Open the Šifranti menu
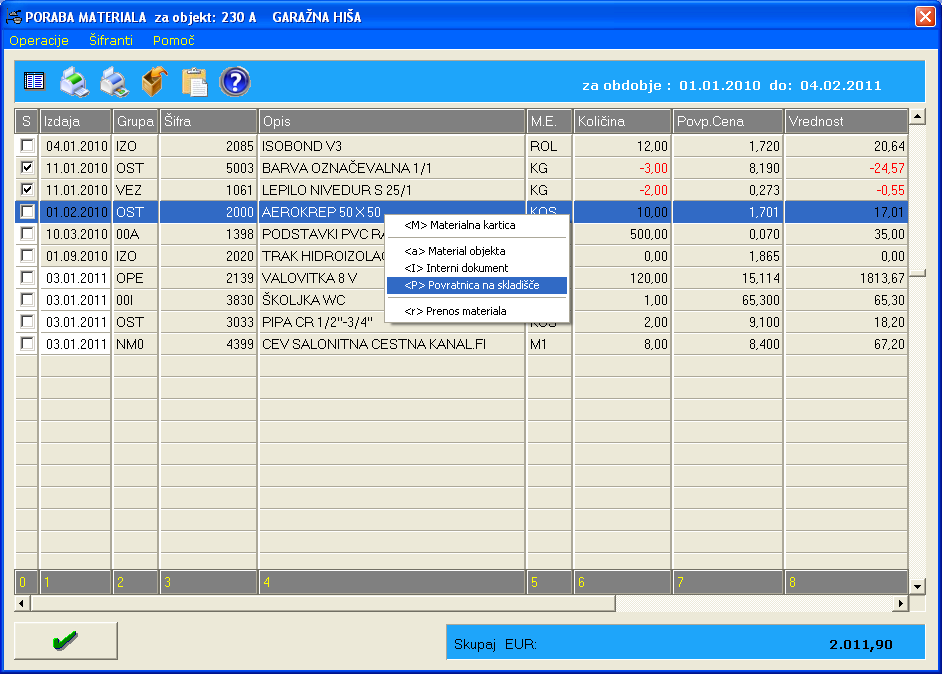Viewport: 942px width, 674px height. point(110,40)
